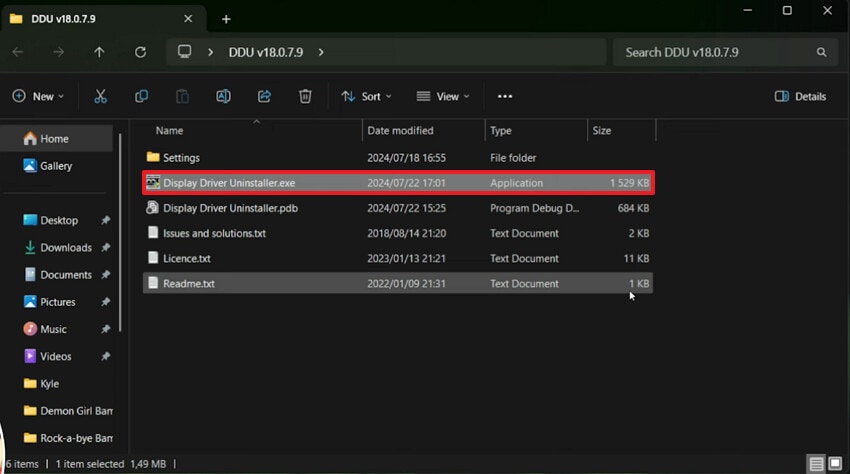The height and width of the screenshot is (474, 850).
Task: Click the 2024/07/18 16:55 date cell
Action: (x=407, y=158)
